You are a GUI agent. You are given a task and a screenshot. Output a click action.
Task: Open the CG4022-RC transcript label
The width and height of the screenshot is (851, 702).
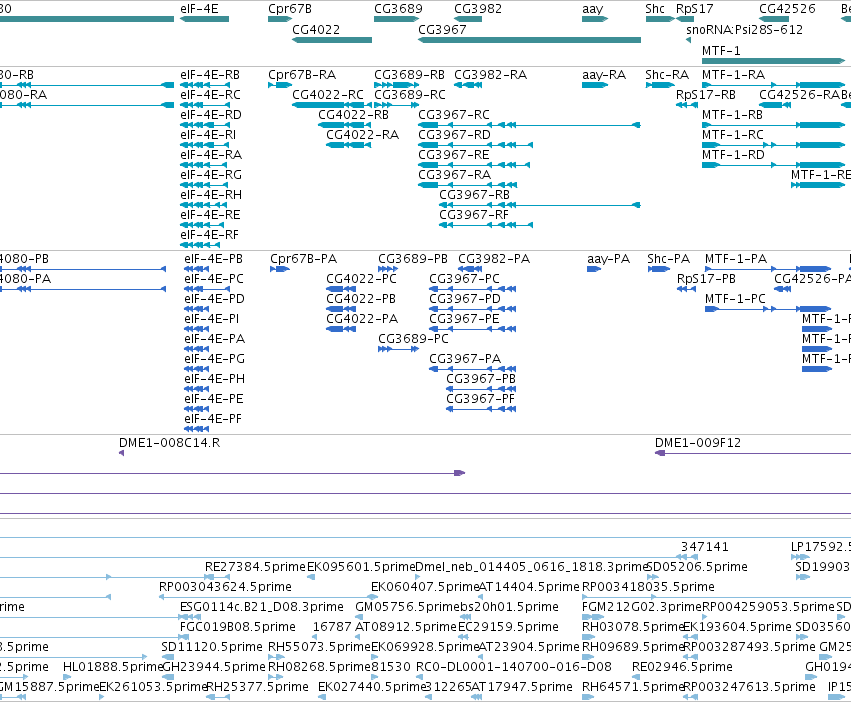pos(328,94)
